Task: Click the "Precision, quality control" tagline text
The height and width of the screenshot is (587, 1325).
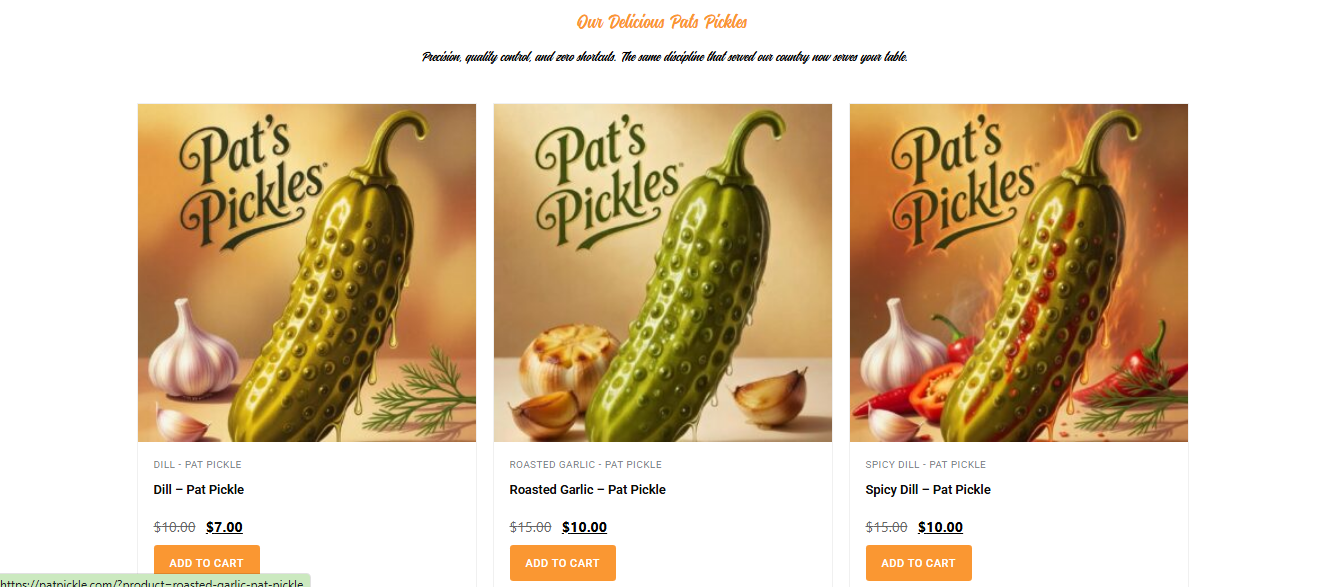Action: [x=664, y=57]
